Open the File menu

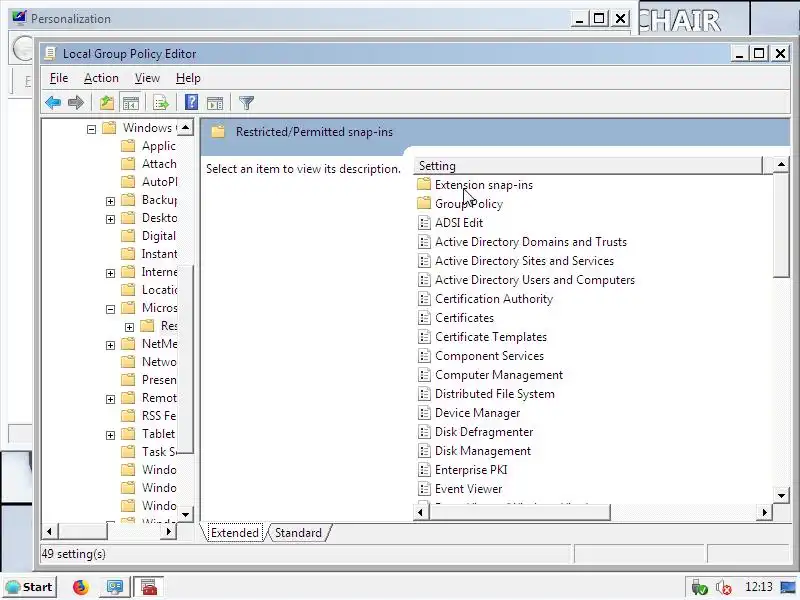(59, 78)
